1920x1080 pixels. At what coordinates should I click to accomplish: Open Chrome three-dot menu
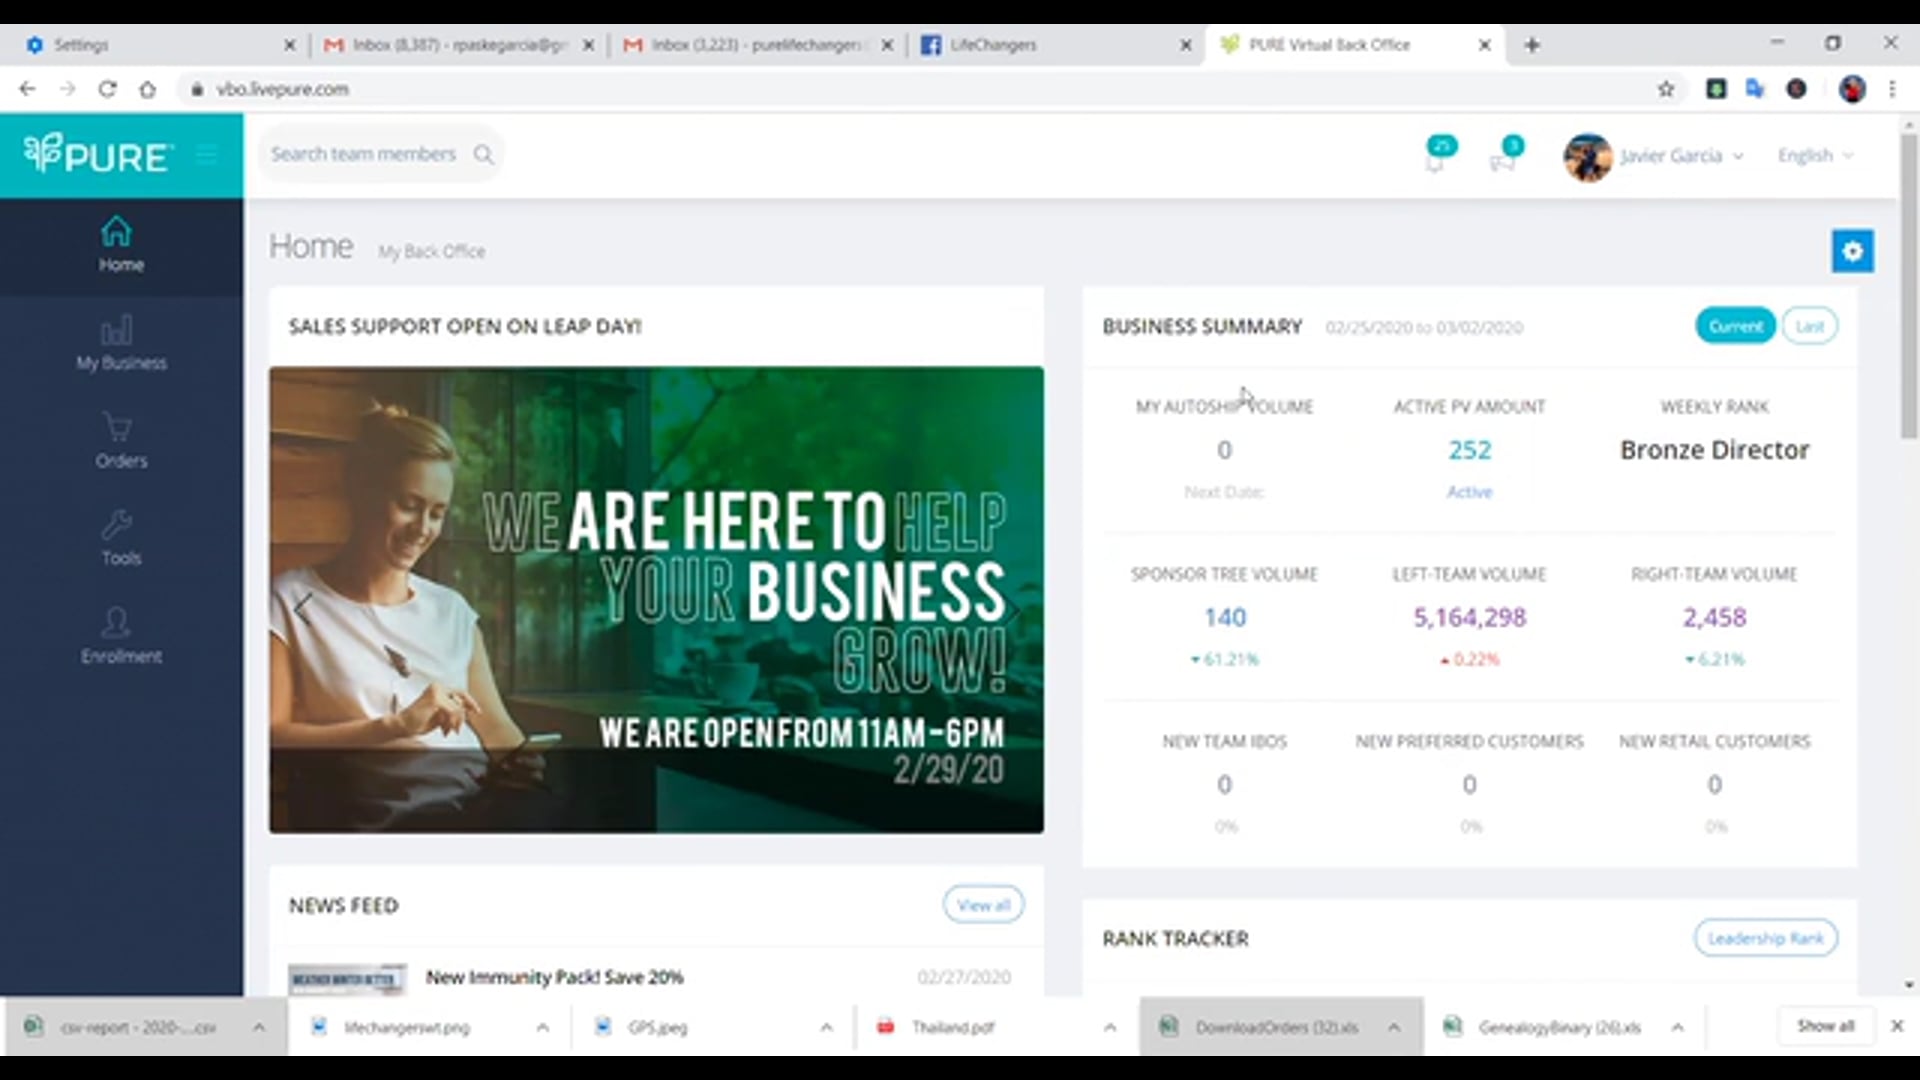(x=1892, y=89)
